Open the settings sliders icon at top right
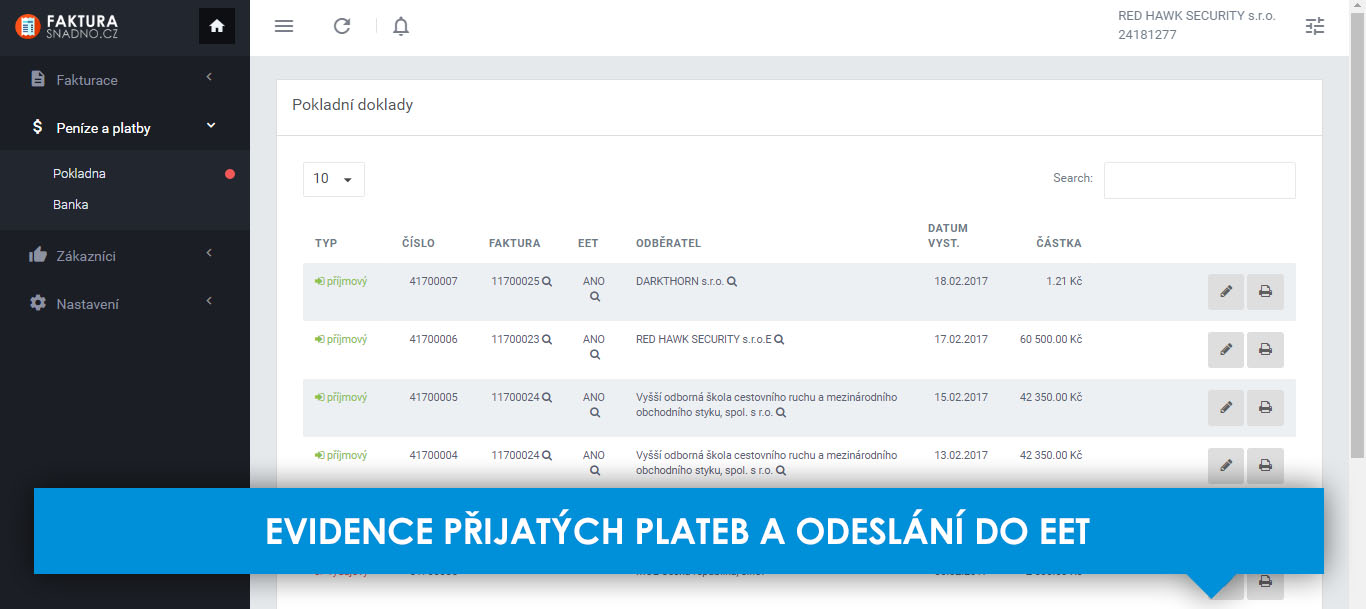 pyautogui.click(x=1314, y=26)
